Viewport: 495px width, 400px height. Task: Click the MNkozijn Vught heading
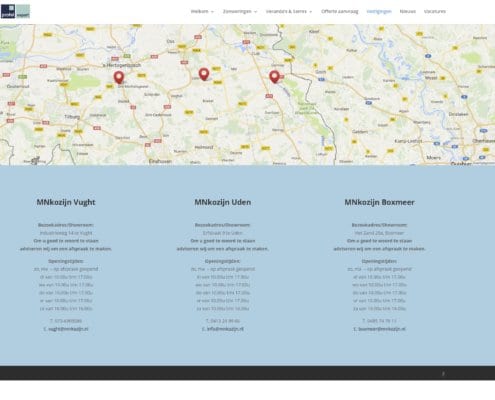(x=66, y=202)
